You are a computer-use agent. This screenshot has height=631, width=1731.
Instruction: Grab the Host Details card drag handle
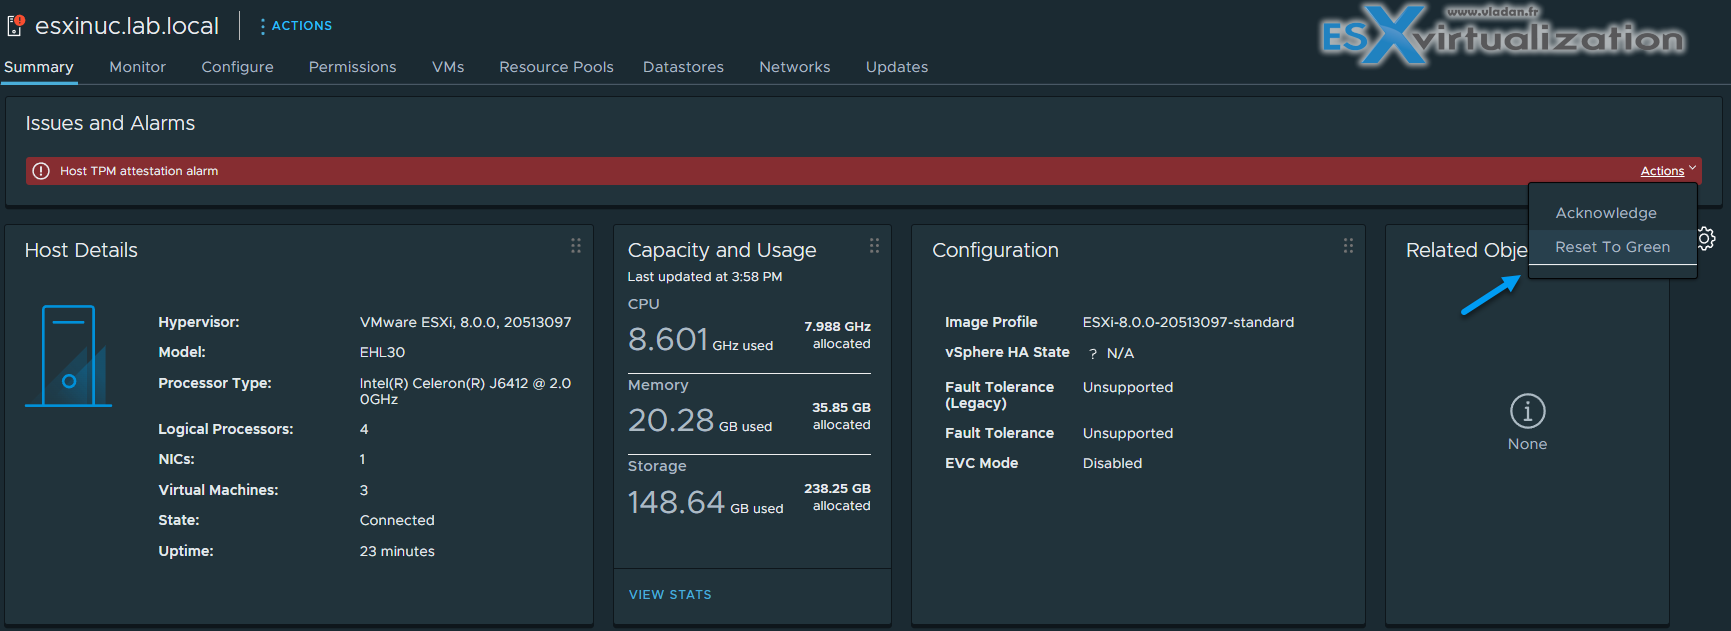tap(576, 246)
